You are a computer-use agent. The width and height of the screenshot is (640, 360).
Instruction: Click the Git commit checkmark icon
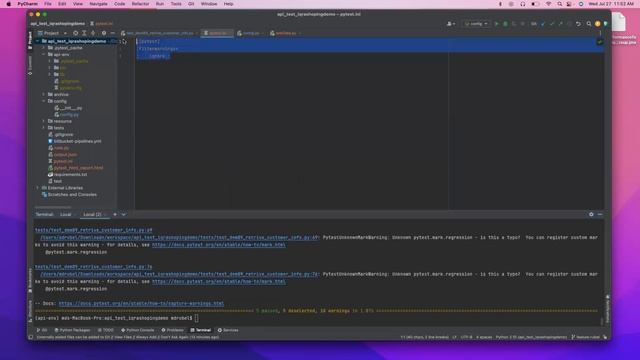[552, 24]
